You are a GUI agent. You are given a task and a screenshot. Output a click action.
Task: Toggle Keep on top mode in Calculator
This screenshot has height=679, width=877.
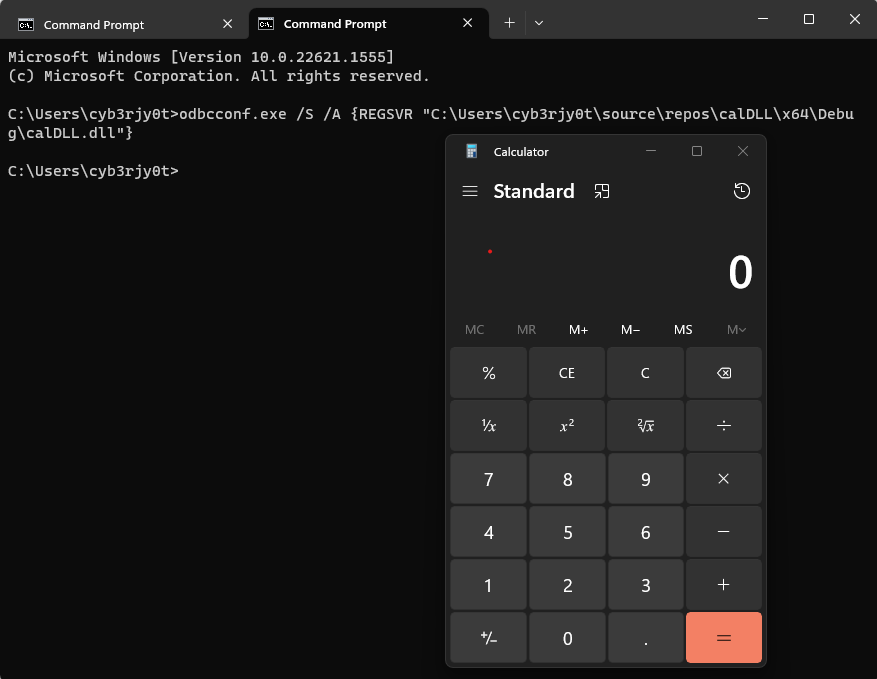point(602,191)
